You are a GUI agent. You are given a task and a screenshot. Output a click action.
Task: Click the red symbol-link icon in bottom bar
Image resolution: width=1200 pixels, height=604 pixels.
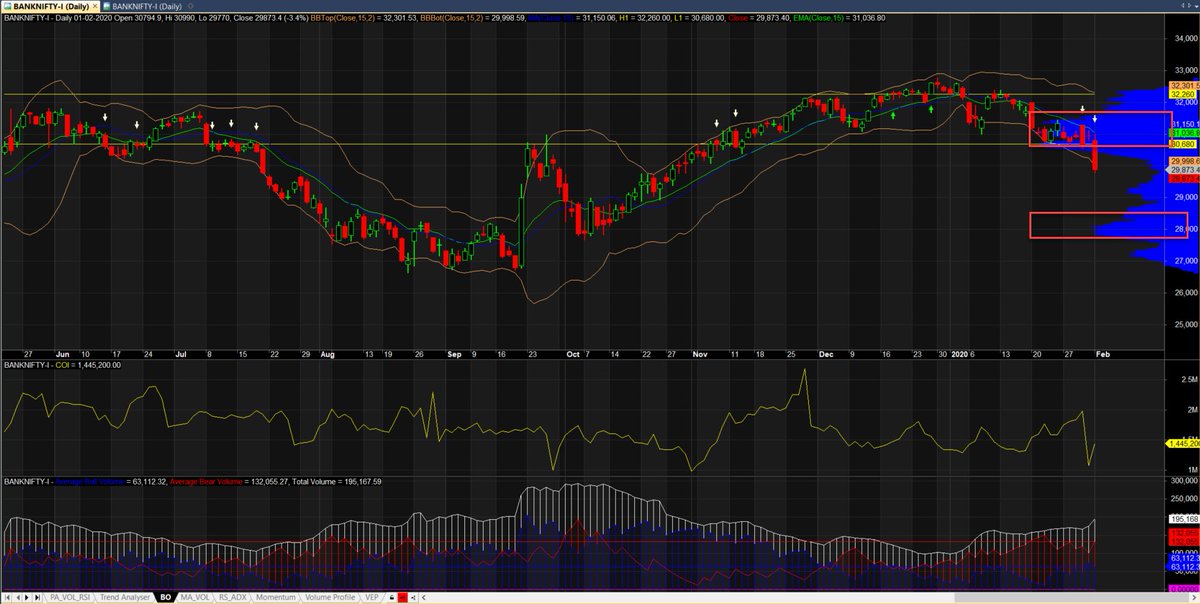tap(402, 597)
